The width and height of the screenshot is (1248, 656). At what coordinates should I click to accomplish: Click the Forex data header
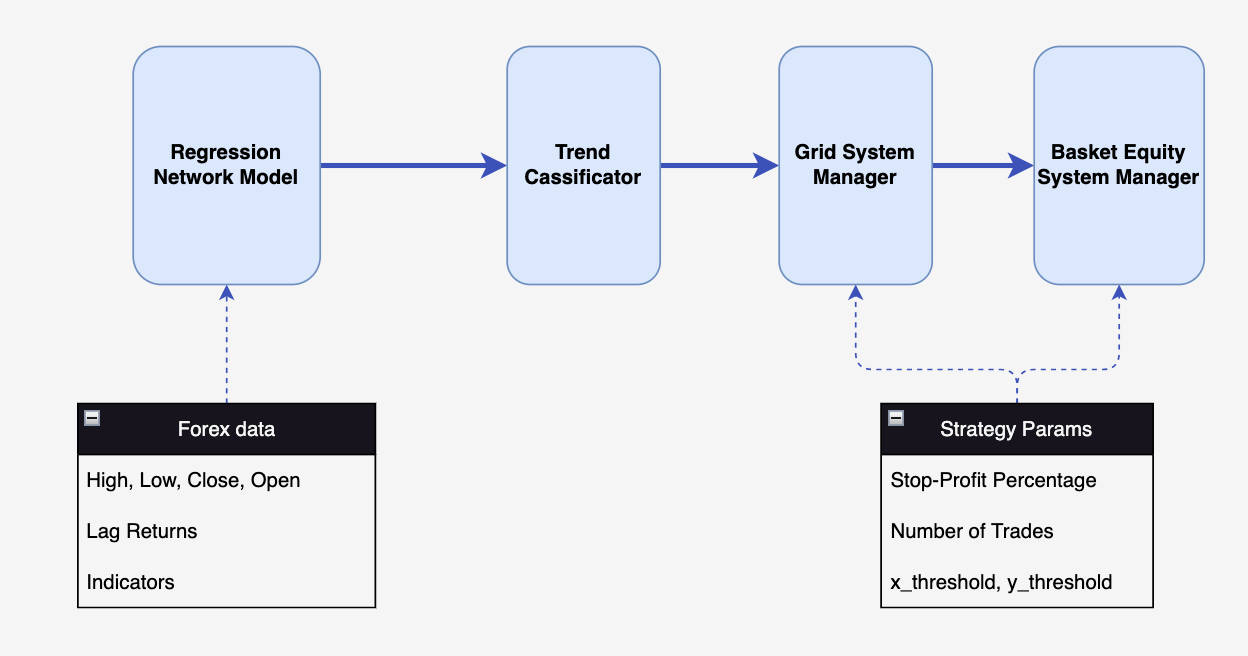click(227, 429)
